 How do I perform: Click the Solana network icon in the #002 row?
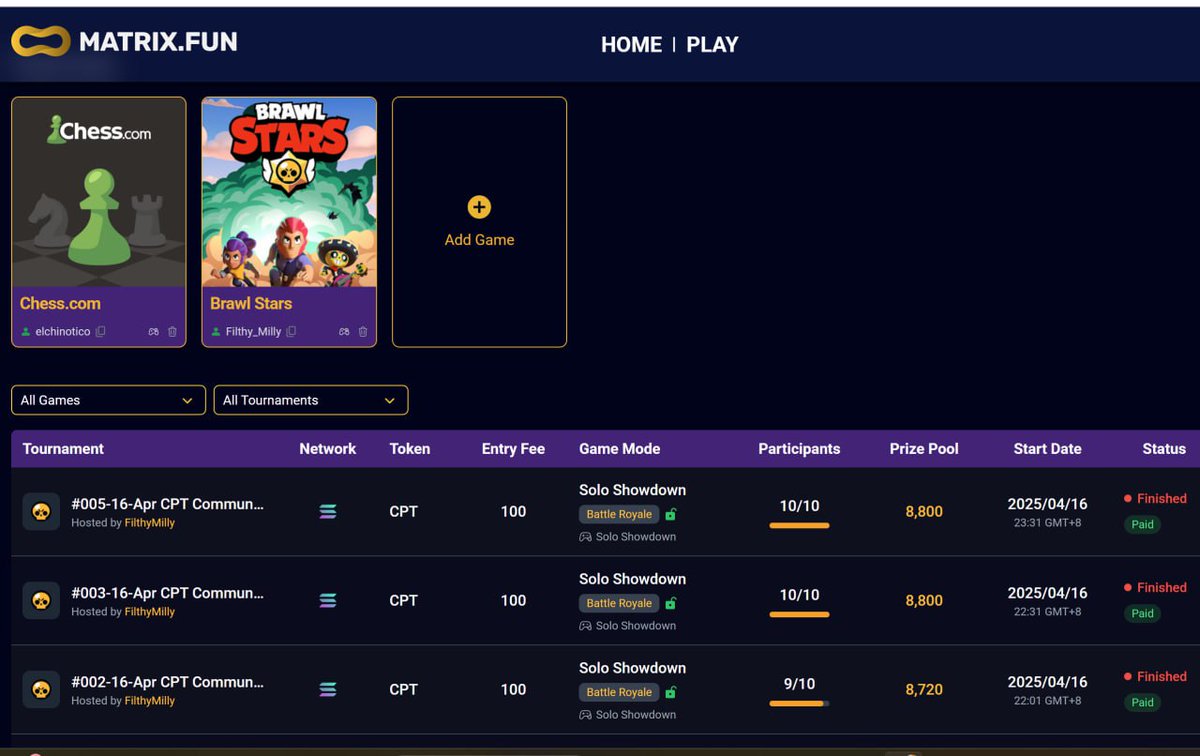328,690
